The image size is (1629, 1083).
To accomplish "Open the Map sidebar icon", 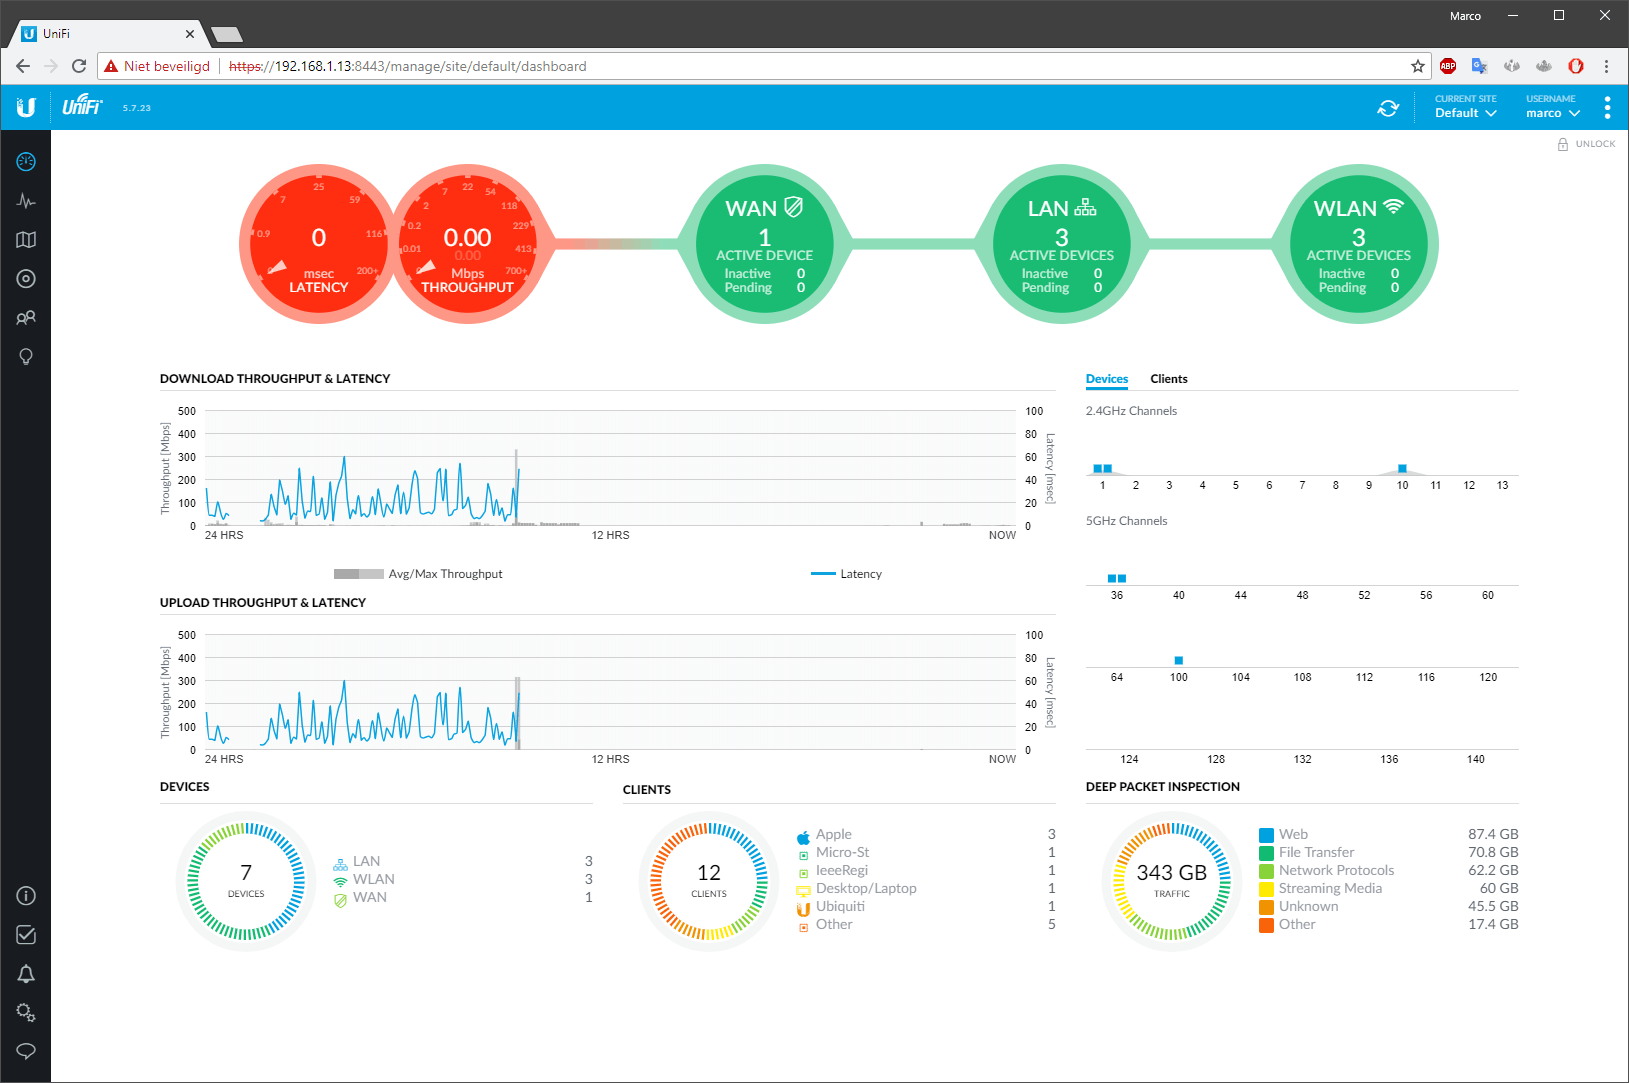I will pyautogui.click(x=26, y=240).
